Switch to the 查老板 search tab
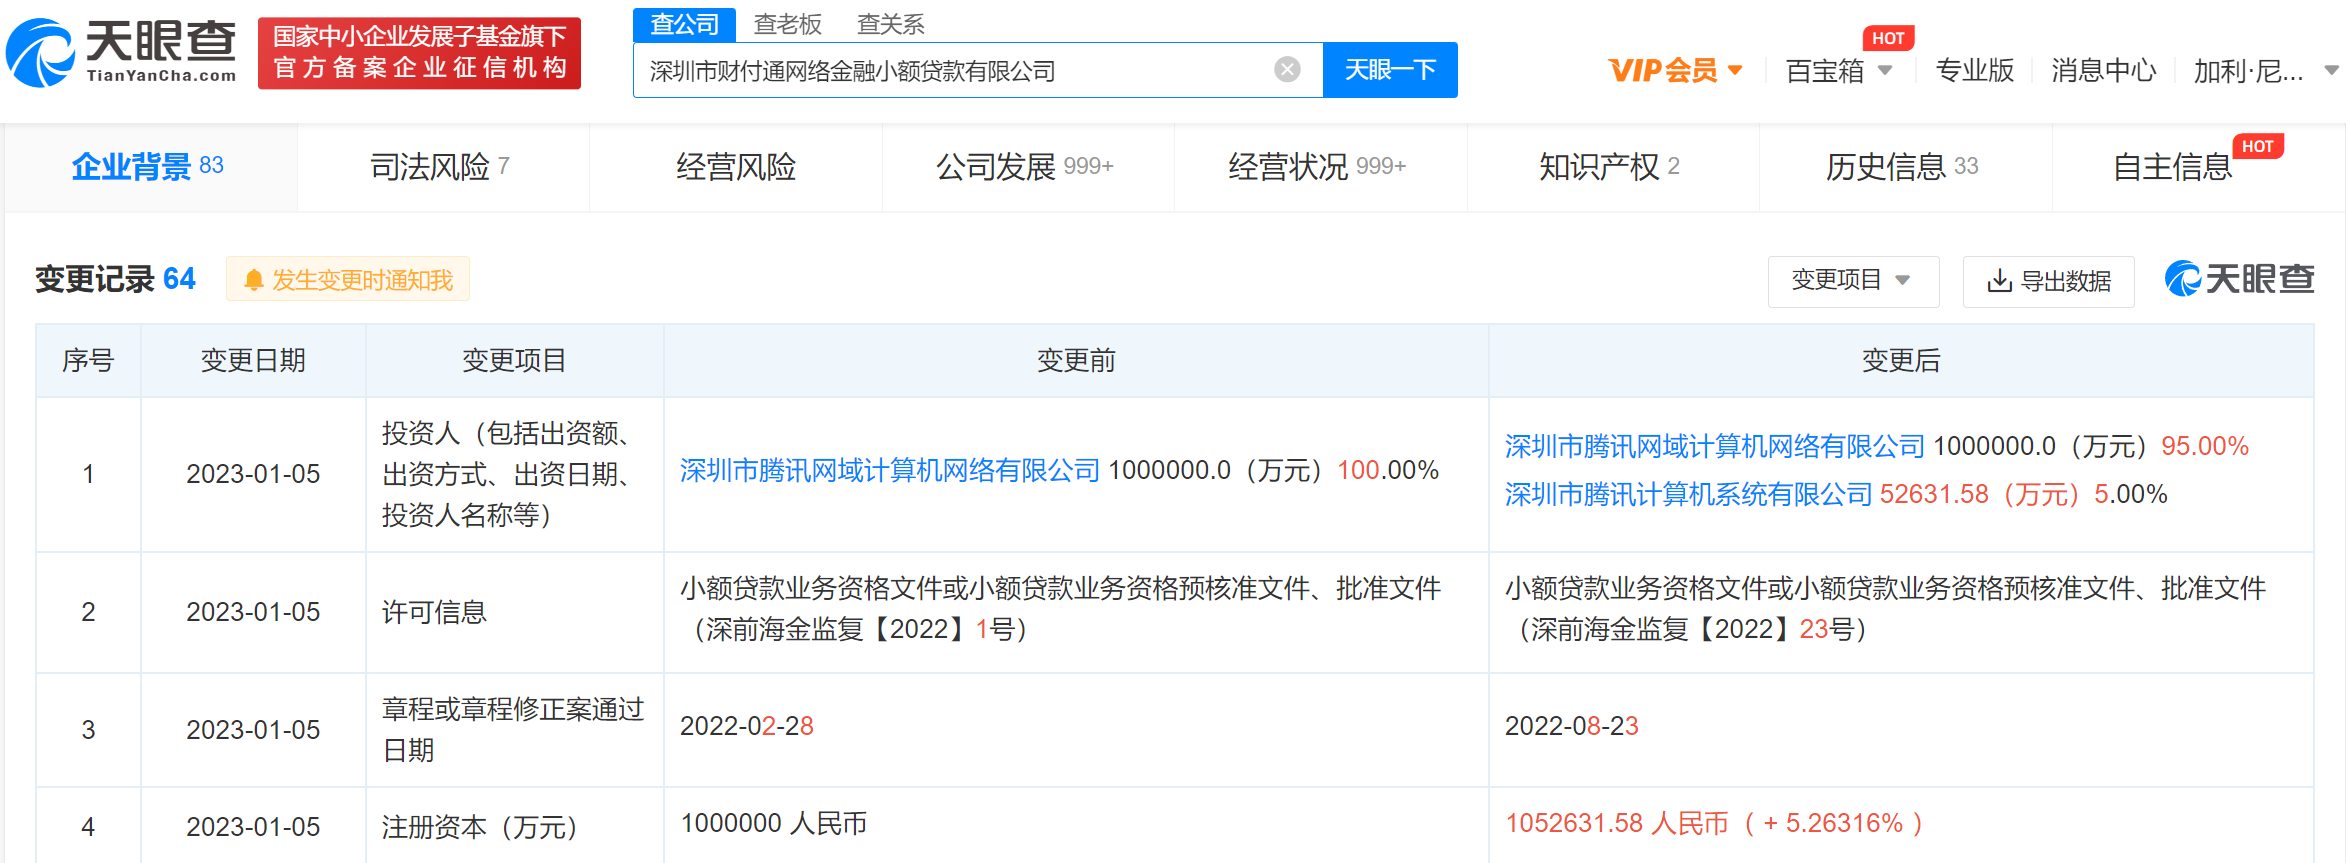2346x863 pixels. (x=788, y=24)
